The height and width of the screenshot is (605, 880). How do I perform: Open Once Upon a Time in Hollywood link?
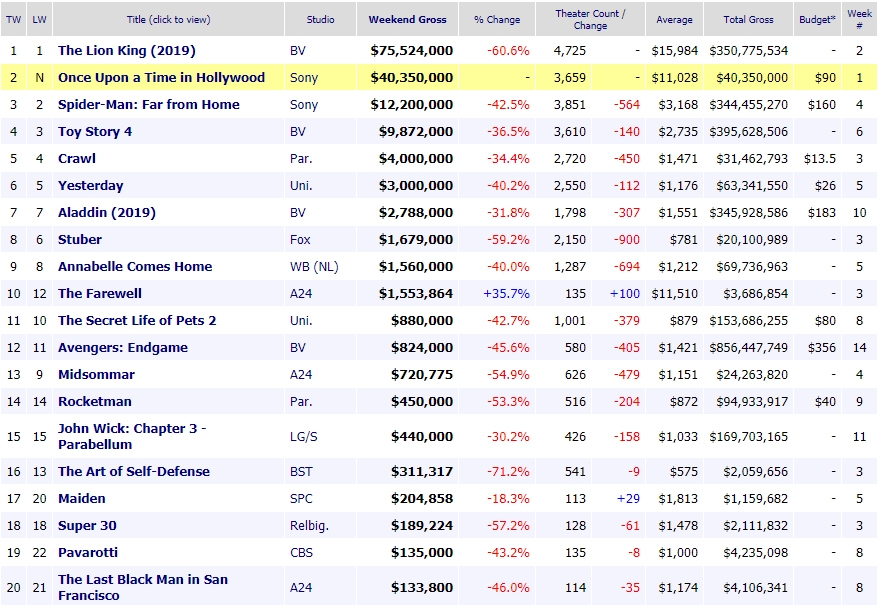(162, 77)
